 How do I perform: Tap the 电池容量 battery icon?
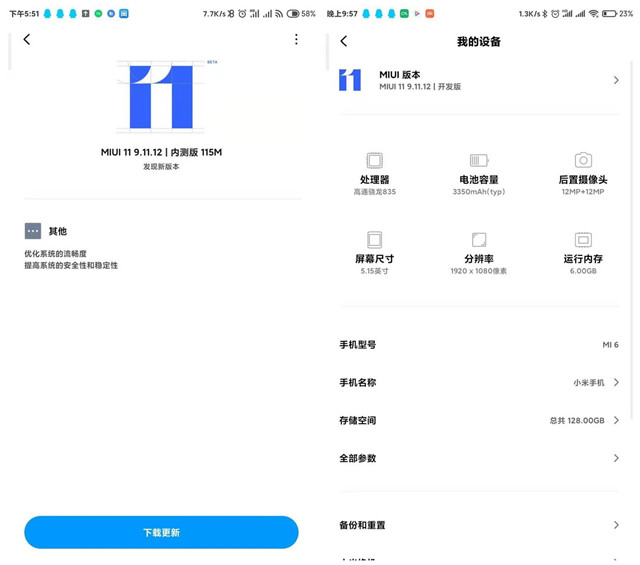point(479,161)
